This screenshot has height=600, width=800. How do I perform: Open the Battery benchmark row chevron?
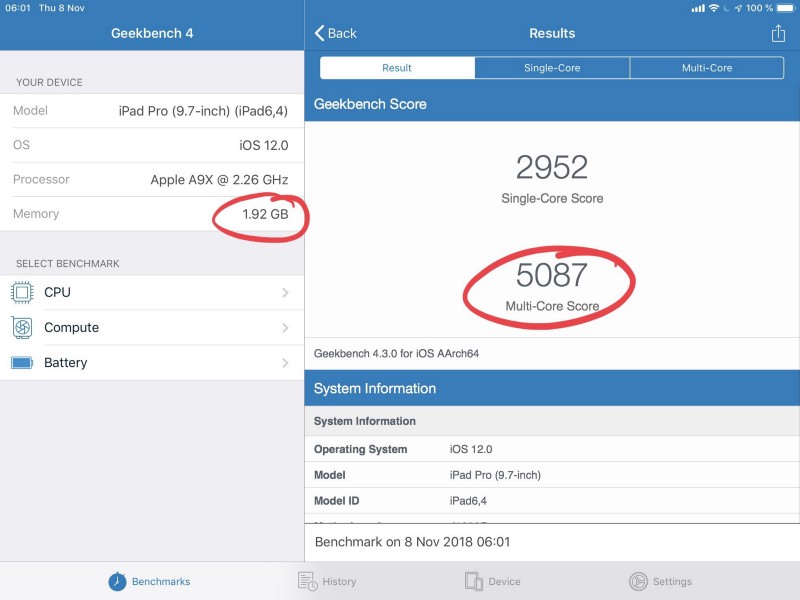pos(285,363)
